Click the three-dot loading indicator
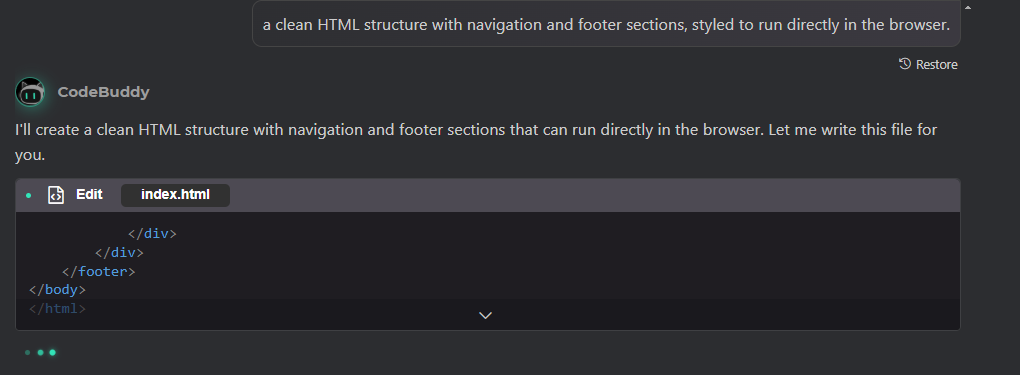1020x375 pixels. point(40,353)
